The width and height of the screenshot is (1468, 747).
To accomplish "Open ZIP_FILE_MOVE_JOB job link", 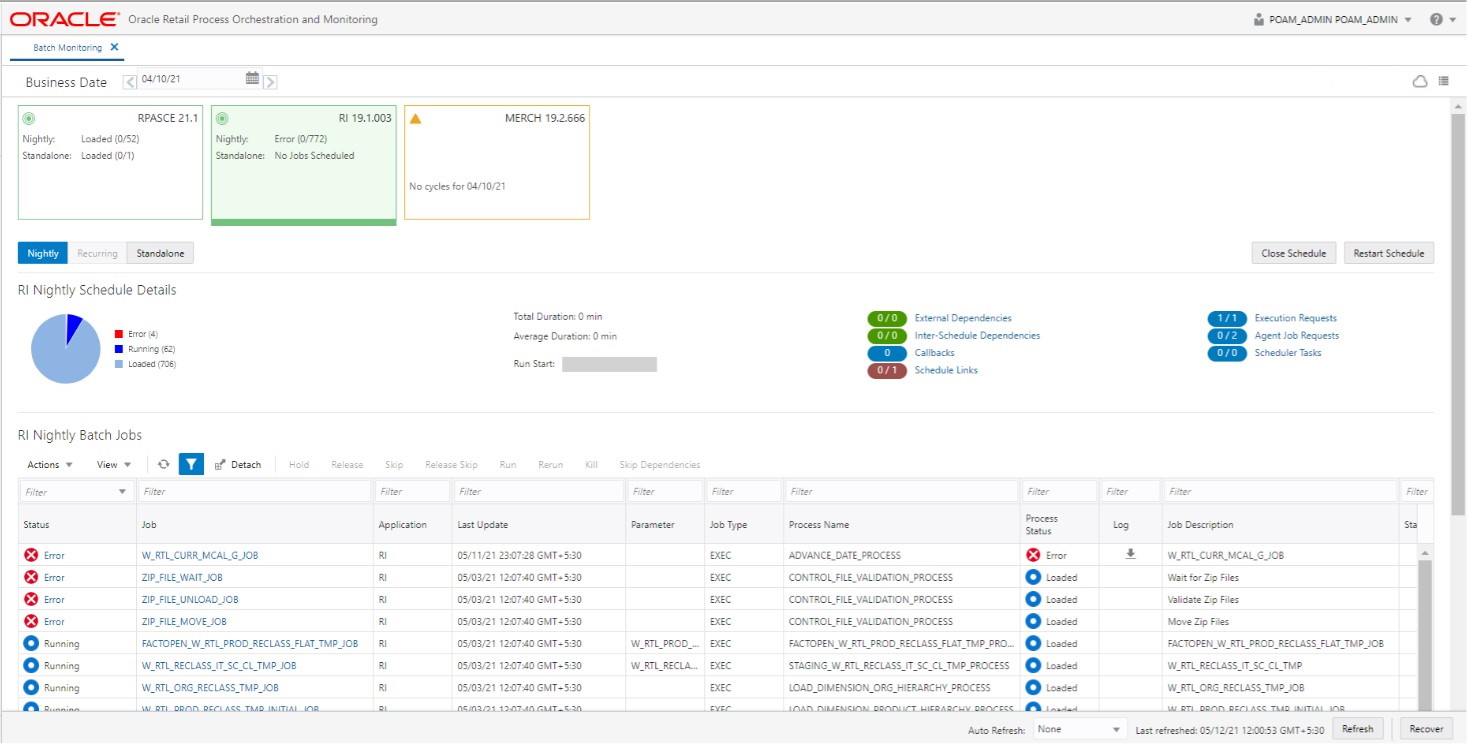I will coord(184,622).
